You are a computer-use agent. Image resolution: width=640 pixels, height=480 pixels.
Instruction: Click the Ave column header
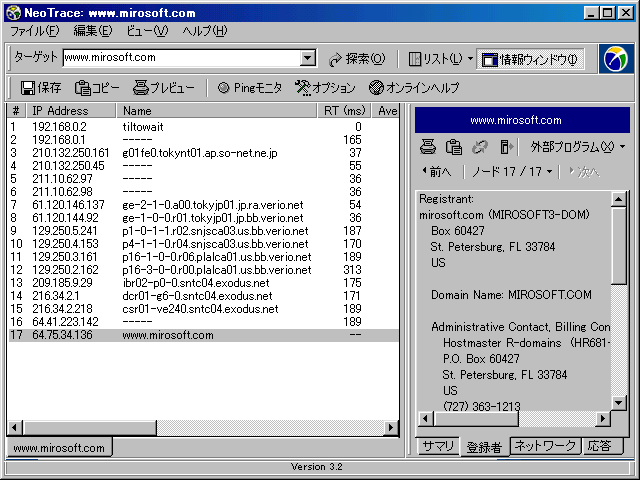(386, 111)
